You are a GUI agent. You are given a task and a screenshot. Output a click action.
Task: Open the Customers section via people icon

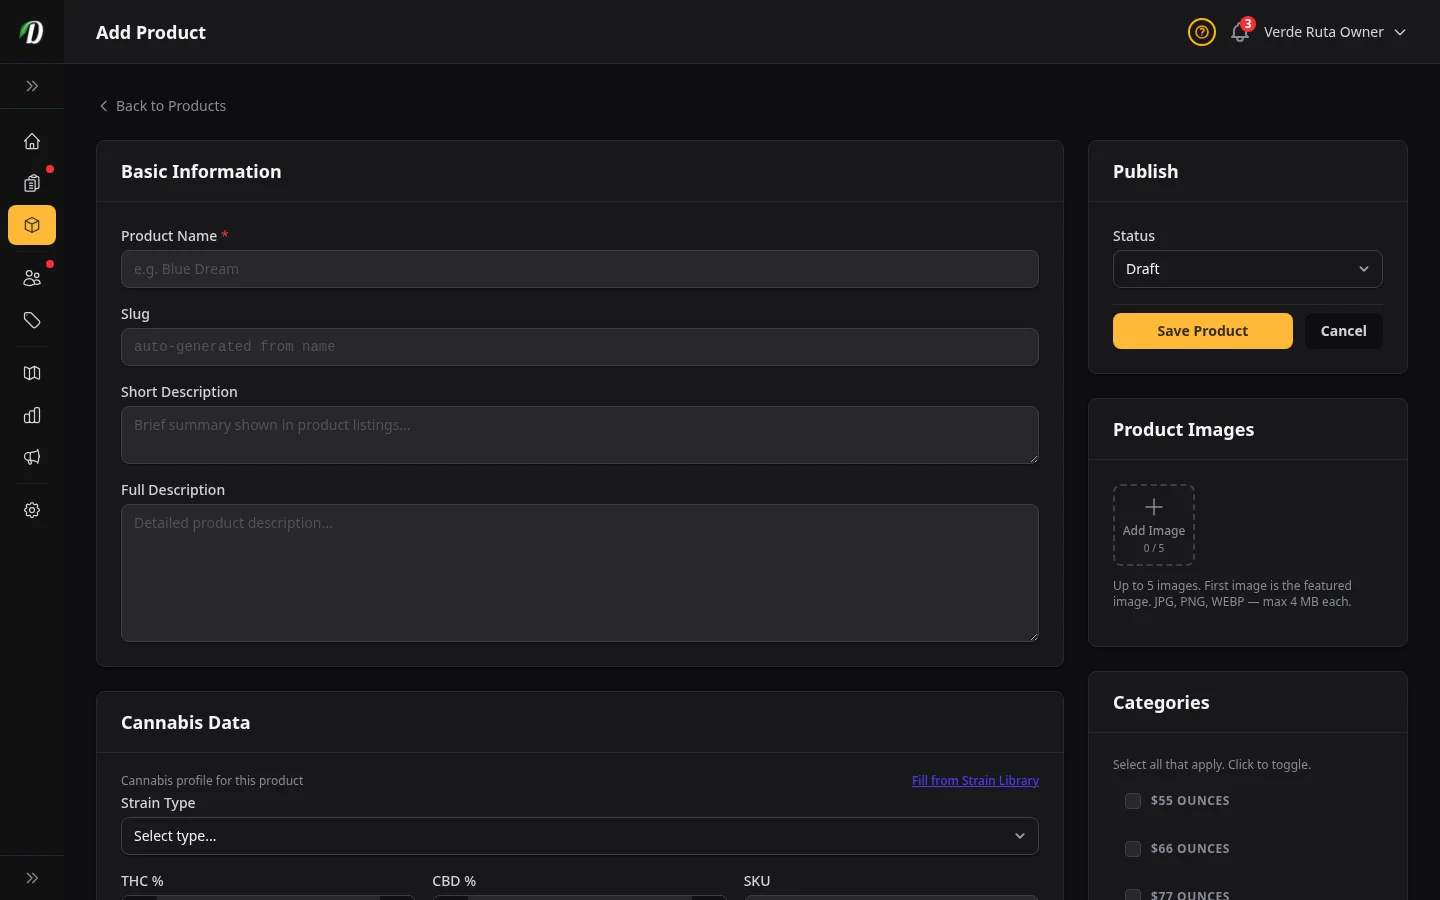point(32,278)
